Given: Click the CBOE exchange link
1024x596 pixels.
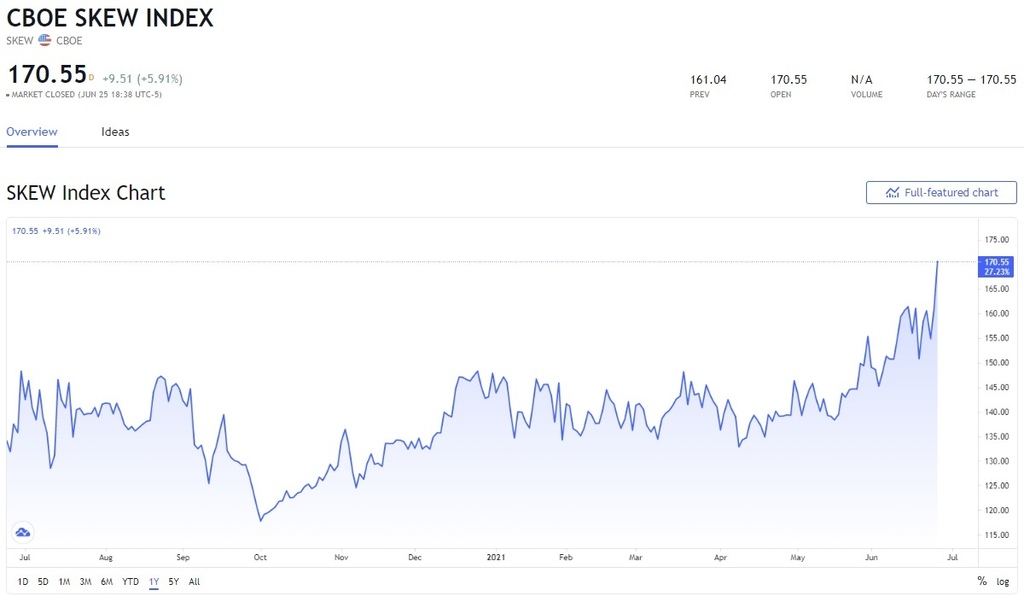Looking at the screenshot, I should [69, 41].
